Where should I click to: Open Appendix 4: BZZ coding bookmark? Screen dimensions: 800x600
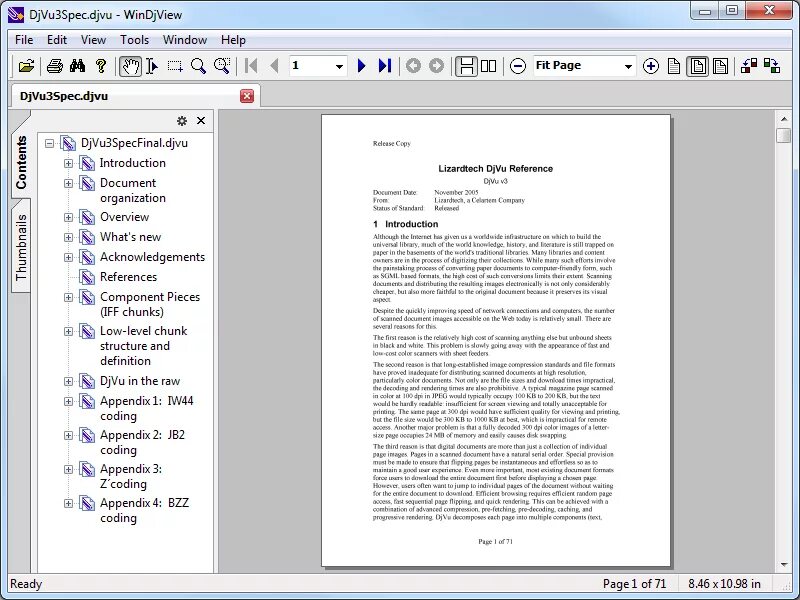pyautogui.click(x=144, y=510)
